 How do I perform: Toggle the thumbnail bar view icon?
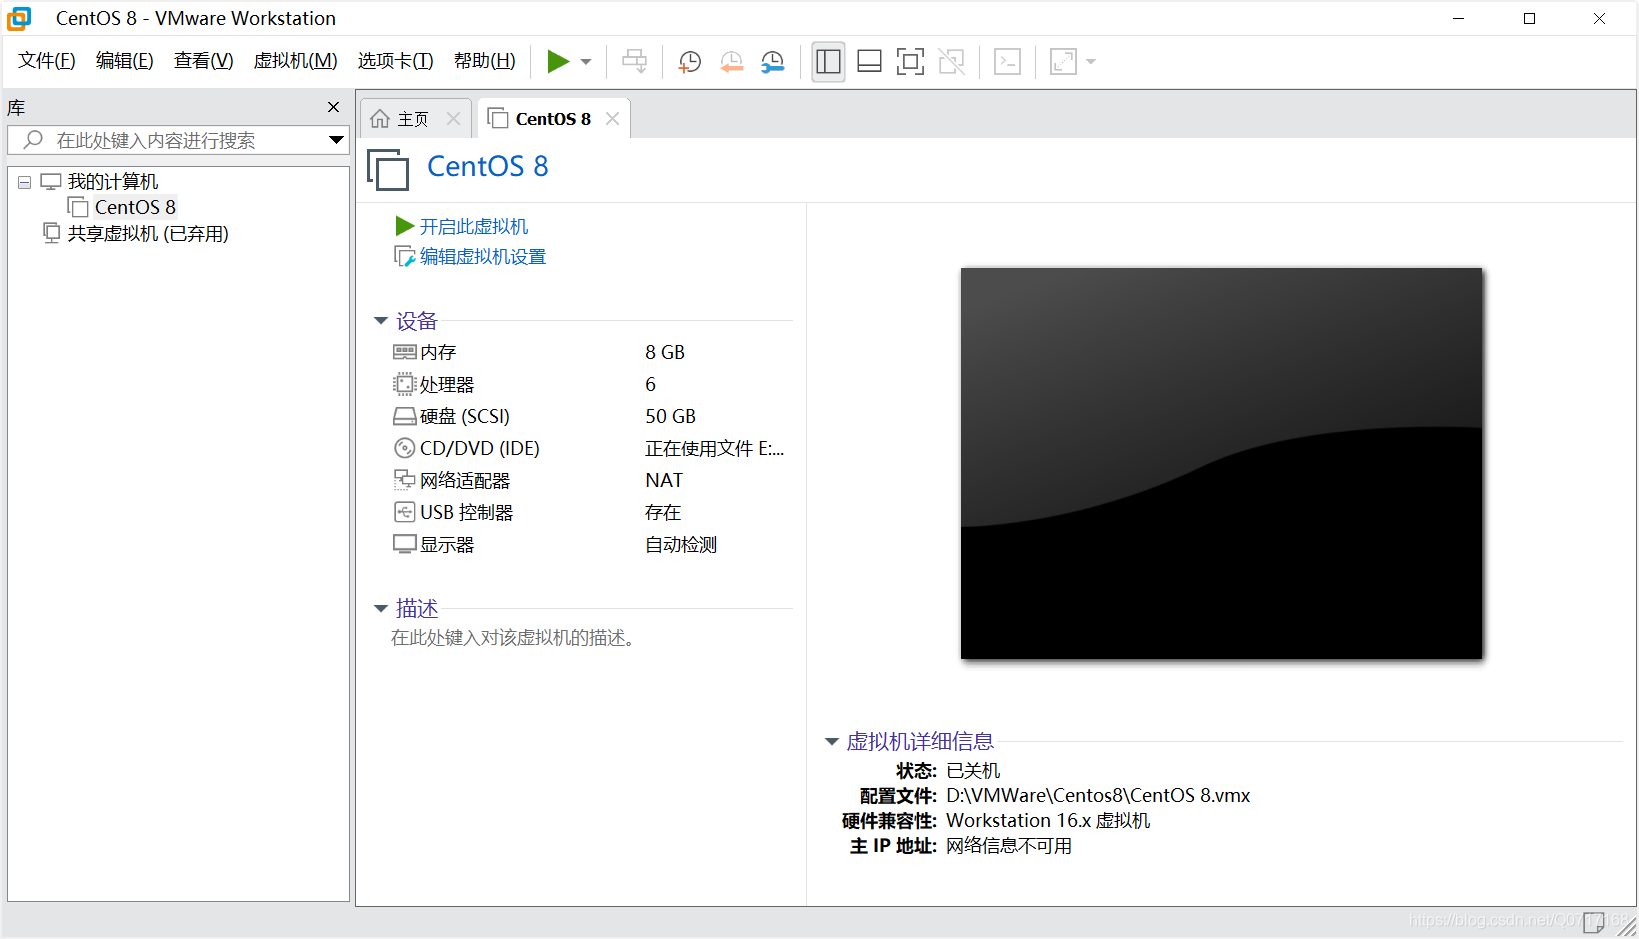(x=869, y=62)
